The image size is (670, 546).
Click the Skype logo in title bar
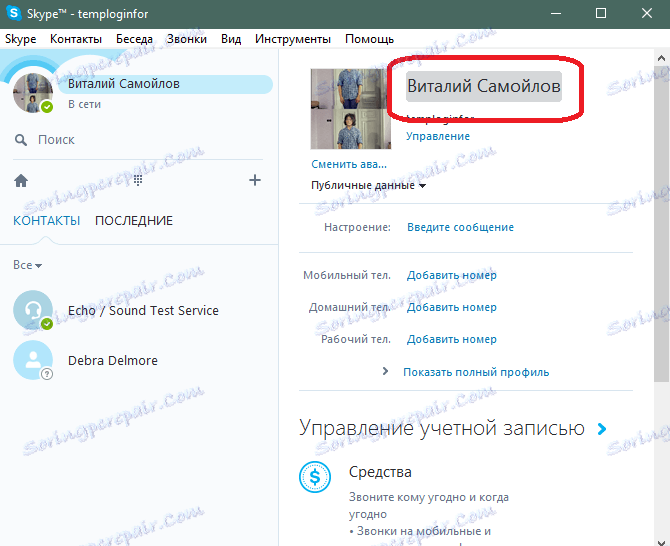click(x=14, y=13)
